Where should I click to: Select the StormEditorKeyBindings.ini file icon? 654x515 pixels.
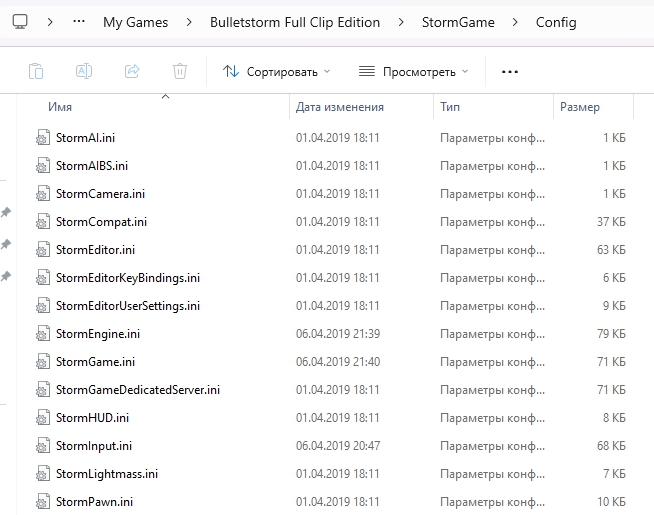(43, 277)
